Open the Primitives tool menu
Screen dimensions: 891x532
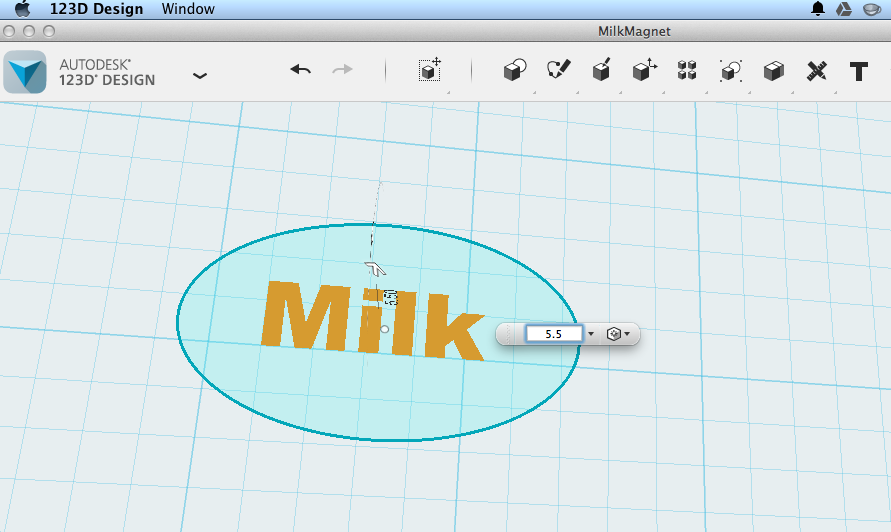(515, 70)
